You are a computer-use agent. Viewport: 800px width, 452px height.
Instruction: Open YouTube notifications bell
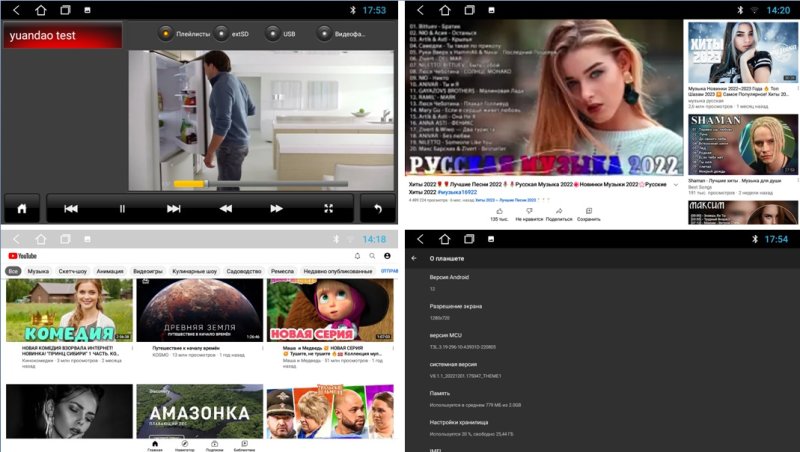click(x=357, y=256)
